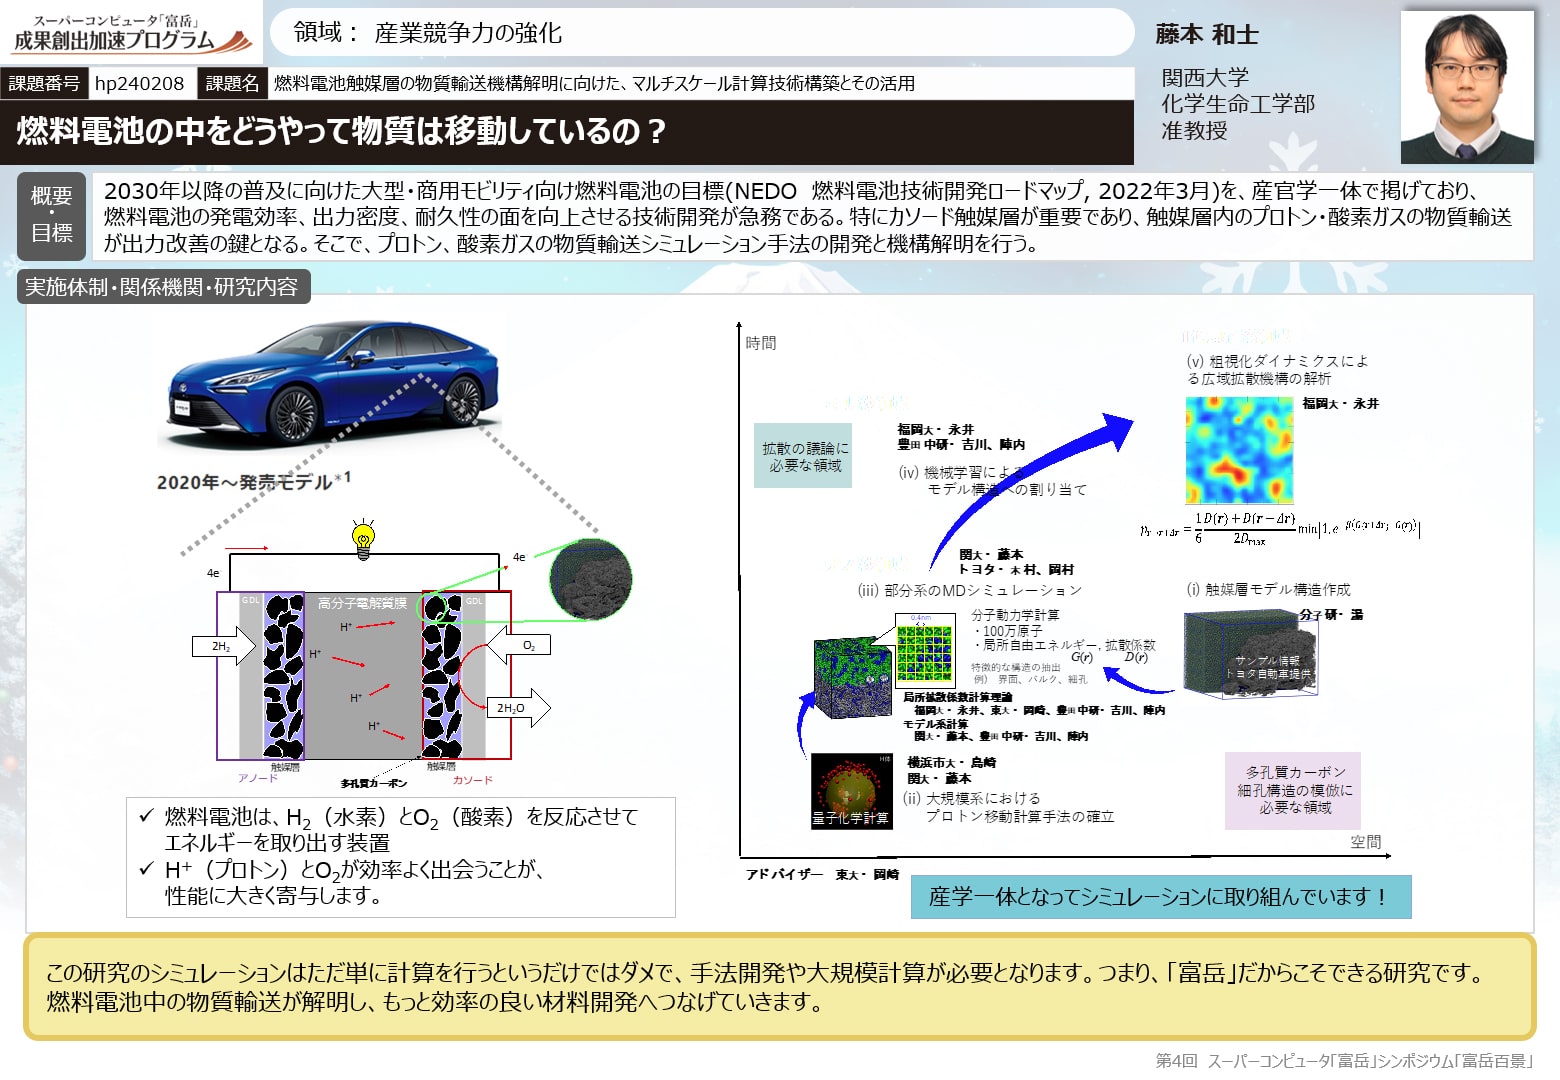
Task: Click the 時間 axis label
Action: (x=760, y=343)
